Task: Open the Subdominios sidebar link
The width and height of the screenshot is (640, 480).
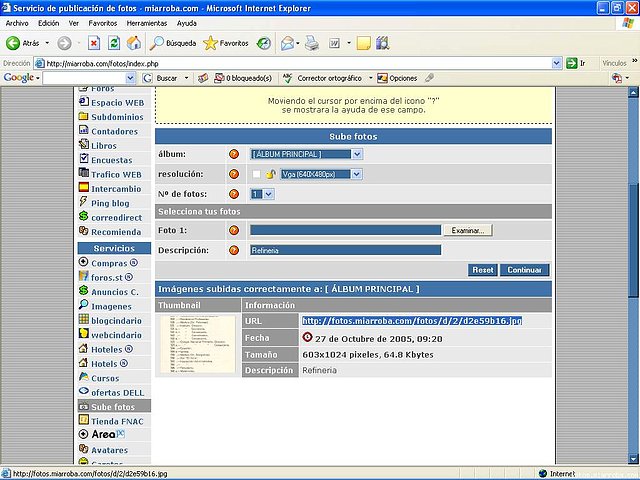Action: (x=117, y=117)
